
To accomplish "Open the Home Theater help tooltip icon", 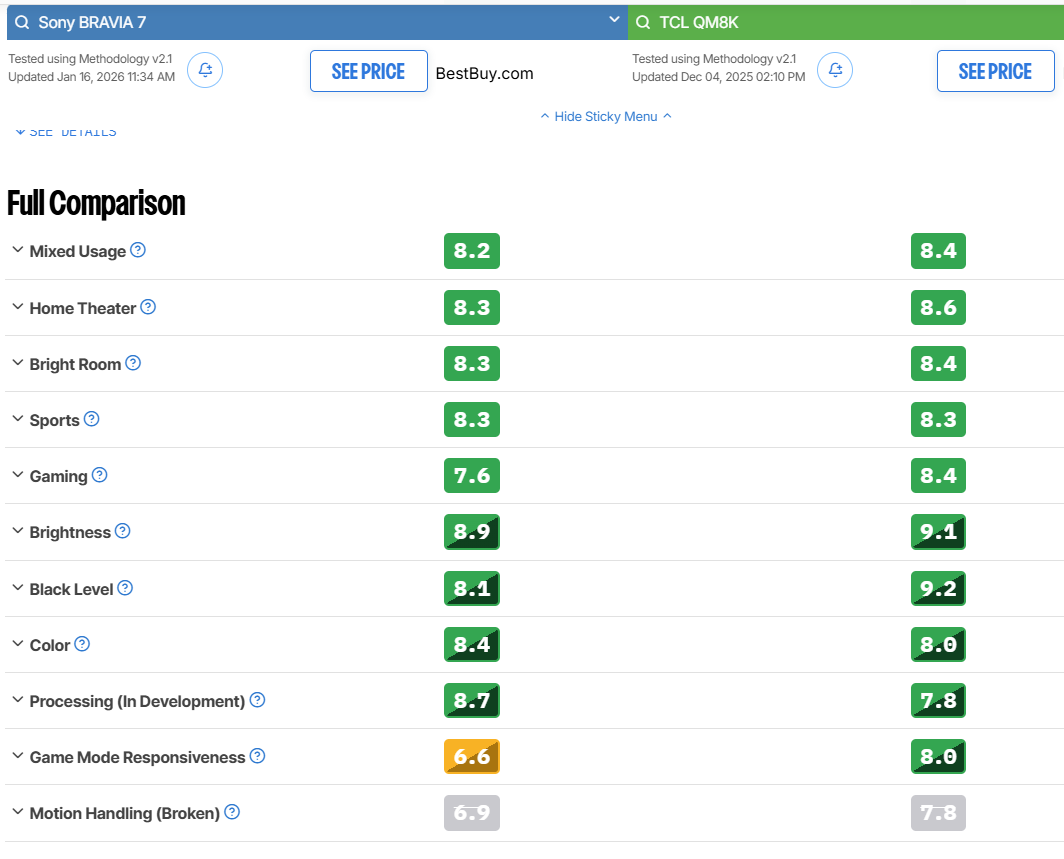I will point(148,307).
